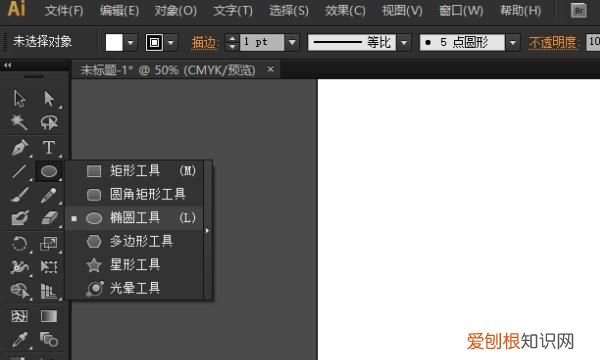Choose 多边形工具 from flyout
Screen dimensions: 600x360
tap(135, 241)
